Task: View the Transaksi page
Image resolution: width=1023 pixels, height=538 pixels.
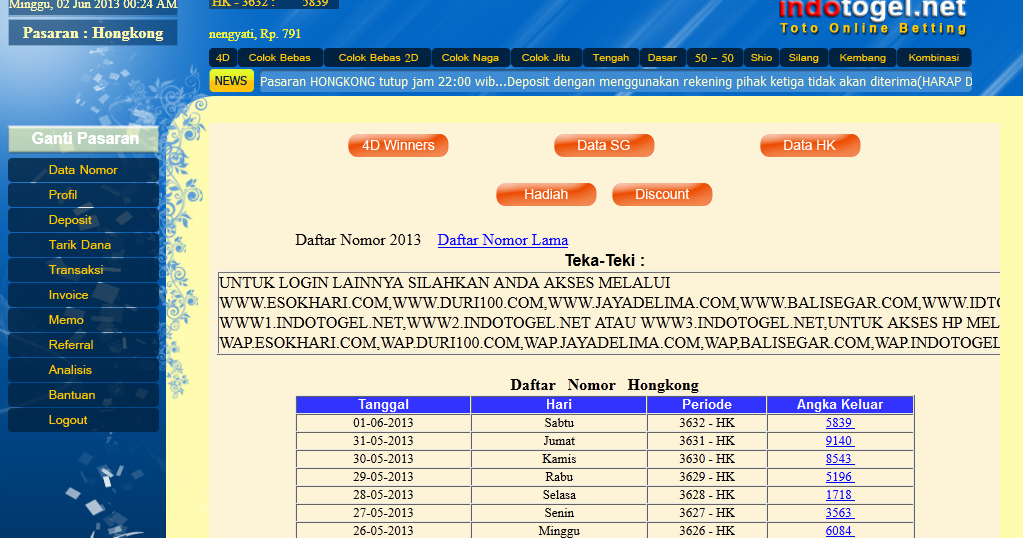Action: (84, 270)
